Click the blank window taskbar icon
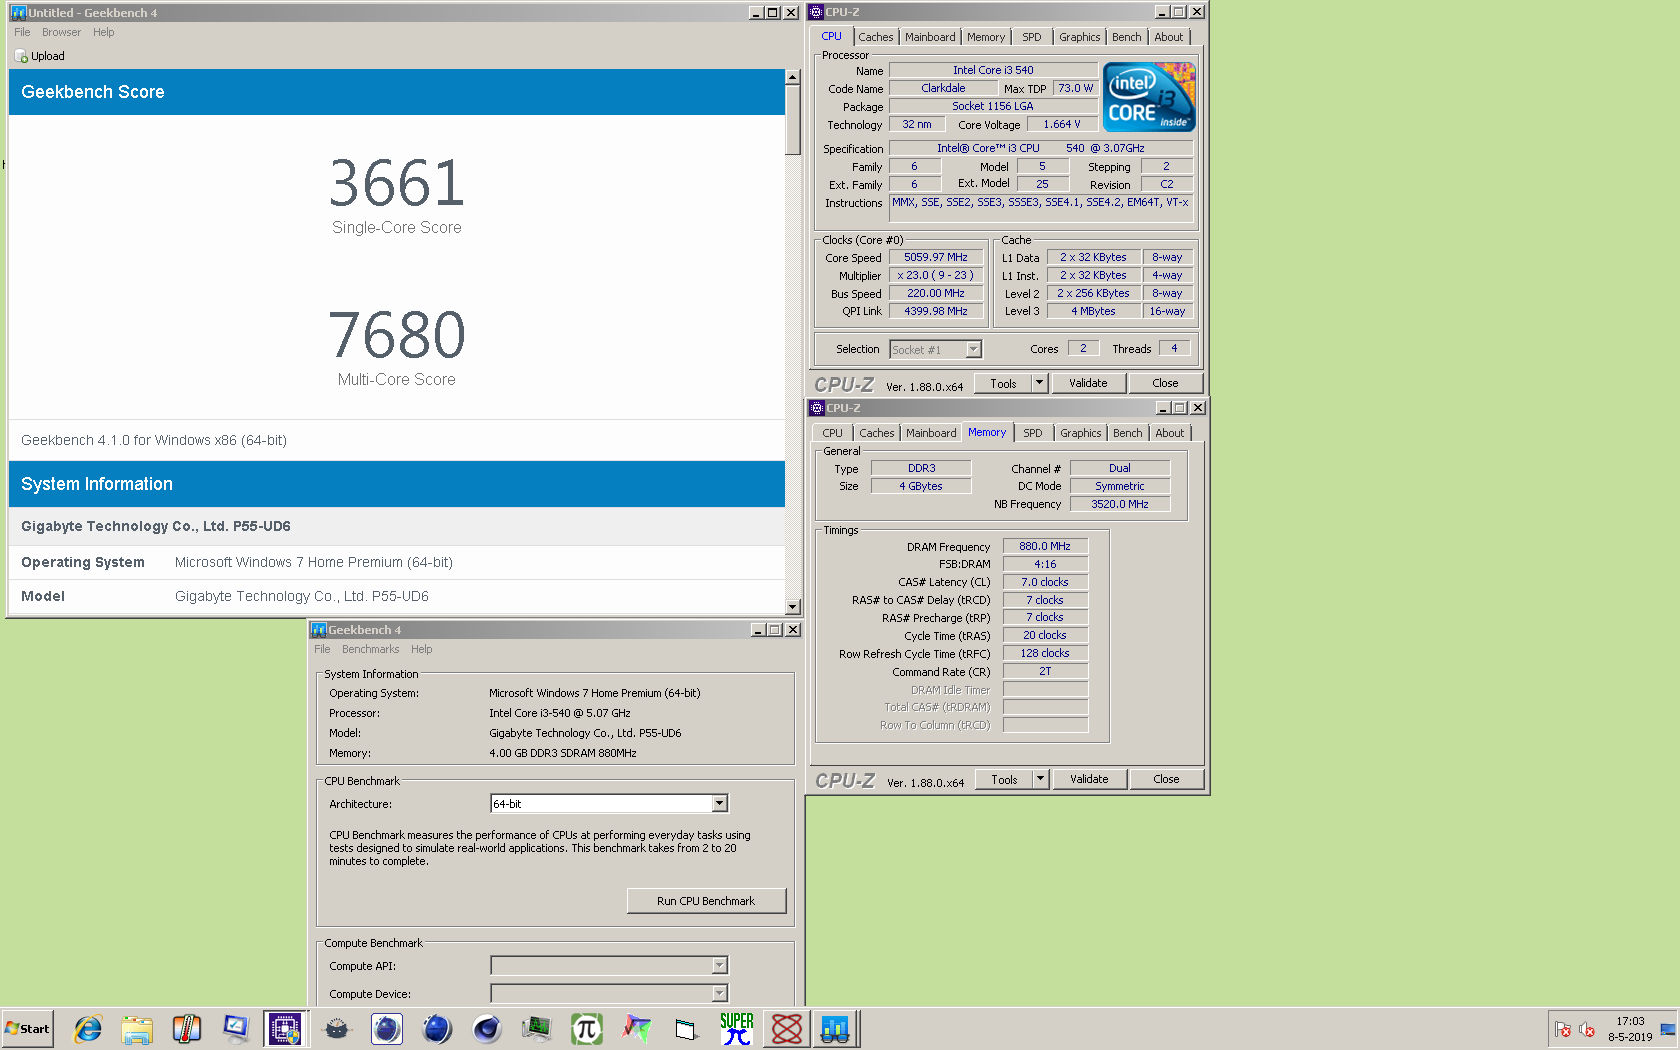The height and width of the screenshot is (1050, 1680). coord(686,1028)
